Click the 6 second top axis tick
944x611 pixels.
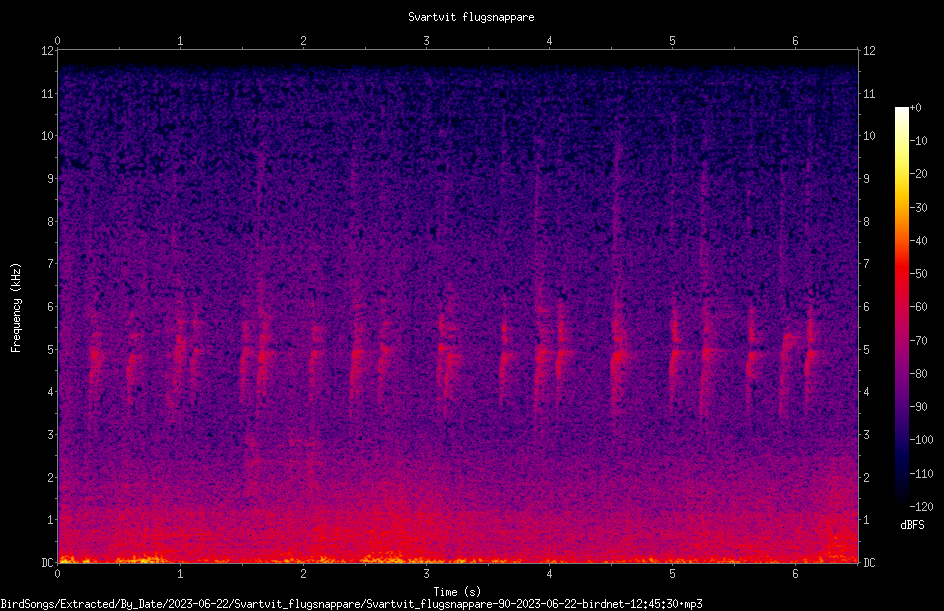coord(795,41)
